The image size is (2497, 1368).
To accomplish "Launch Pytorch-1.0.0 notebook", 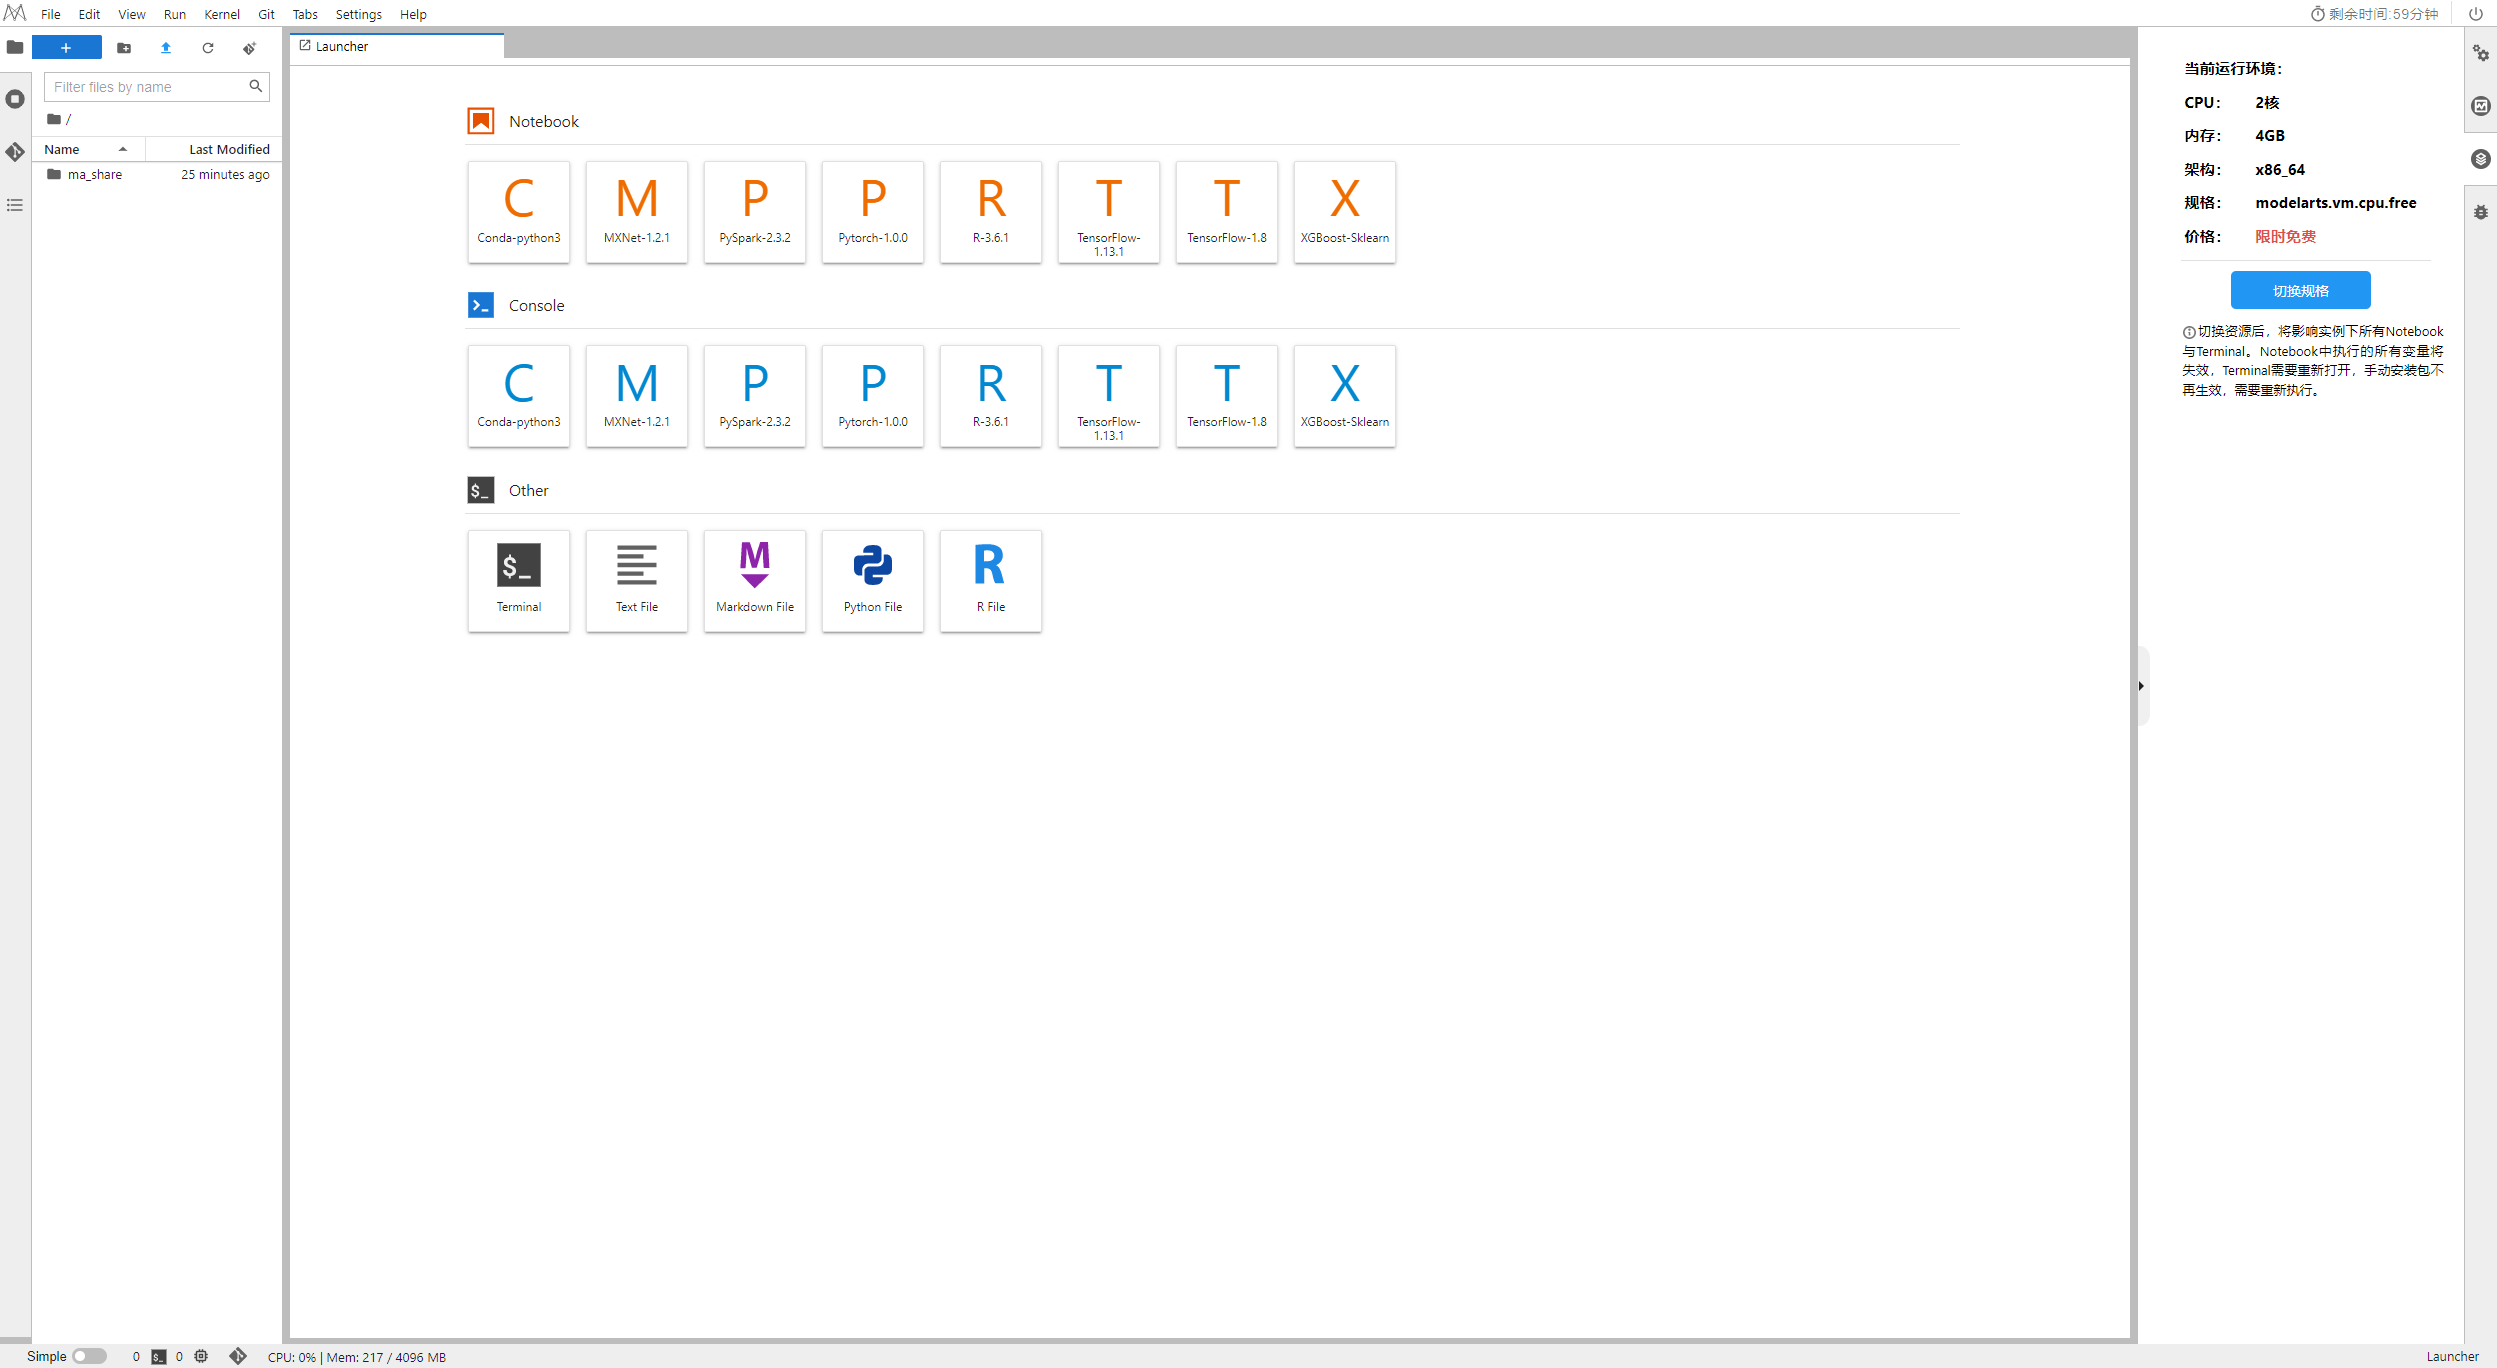I will (x=872, y=211).
